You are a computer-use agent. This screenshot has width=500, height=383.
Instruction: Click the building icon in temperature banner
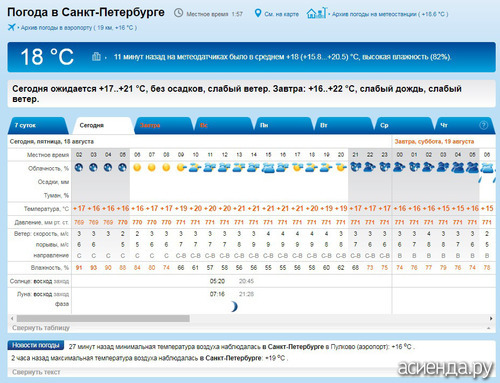(96, 56)
